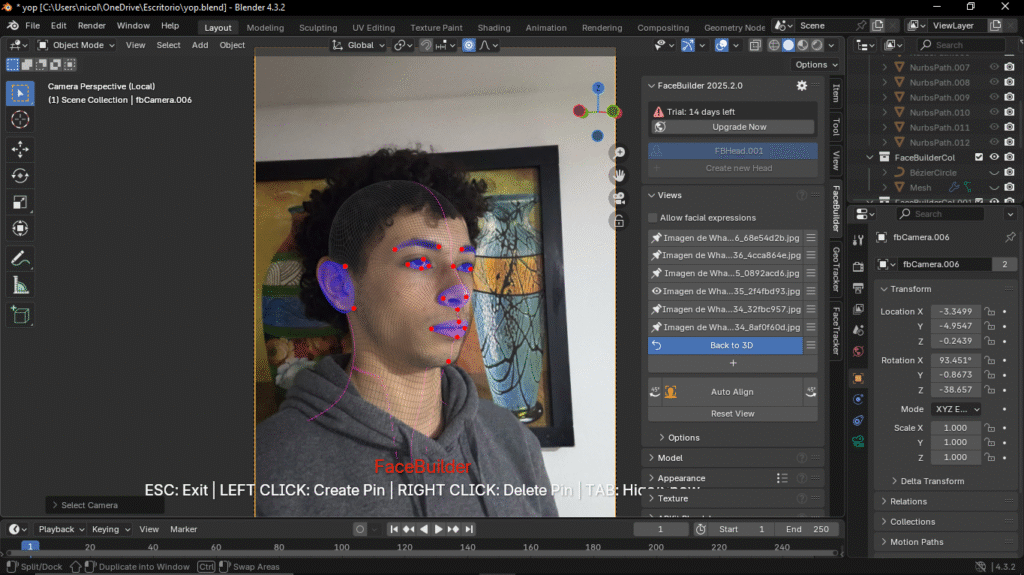Click the Add Cube tool icon

click(20, 315)
